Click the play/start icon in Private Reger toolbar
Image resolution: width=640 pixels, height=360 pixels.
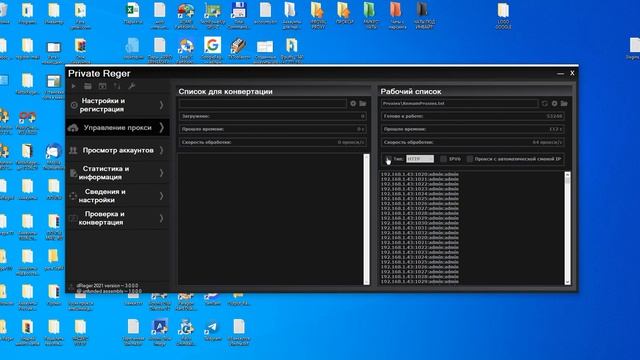(x=73, y=86)
